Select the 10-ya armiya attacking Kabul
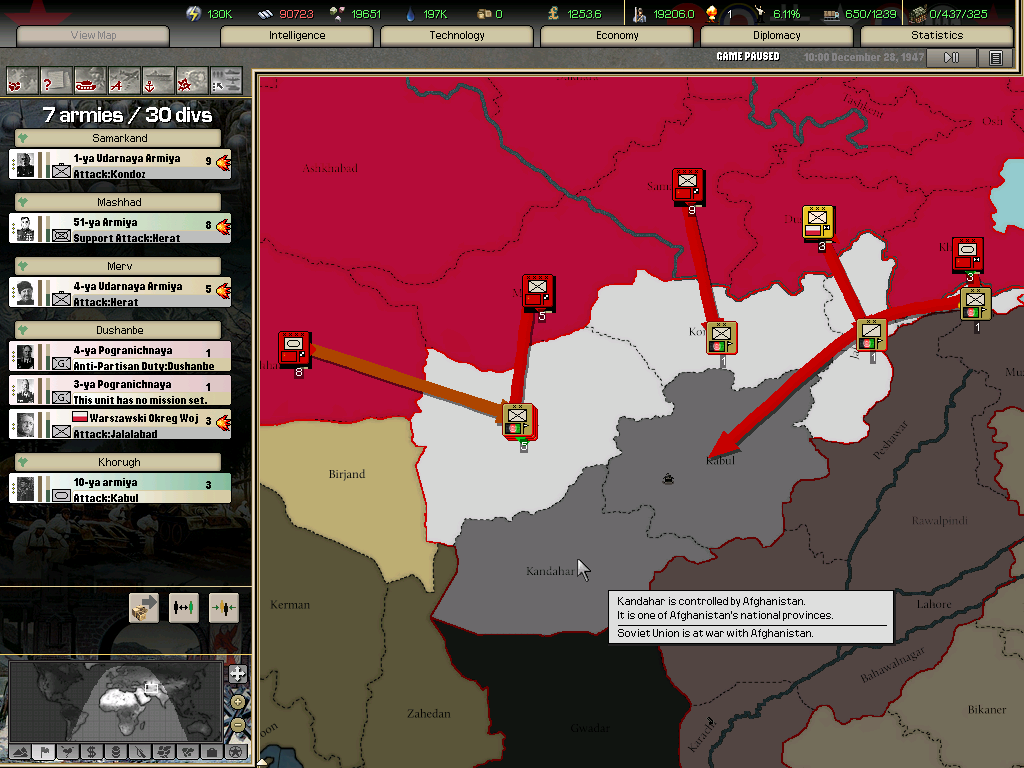 [x=120, y=489]
